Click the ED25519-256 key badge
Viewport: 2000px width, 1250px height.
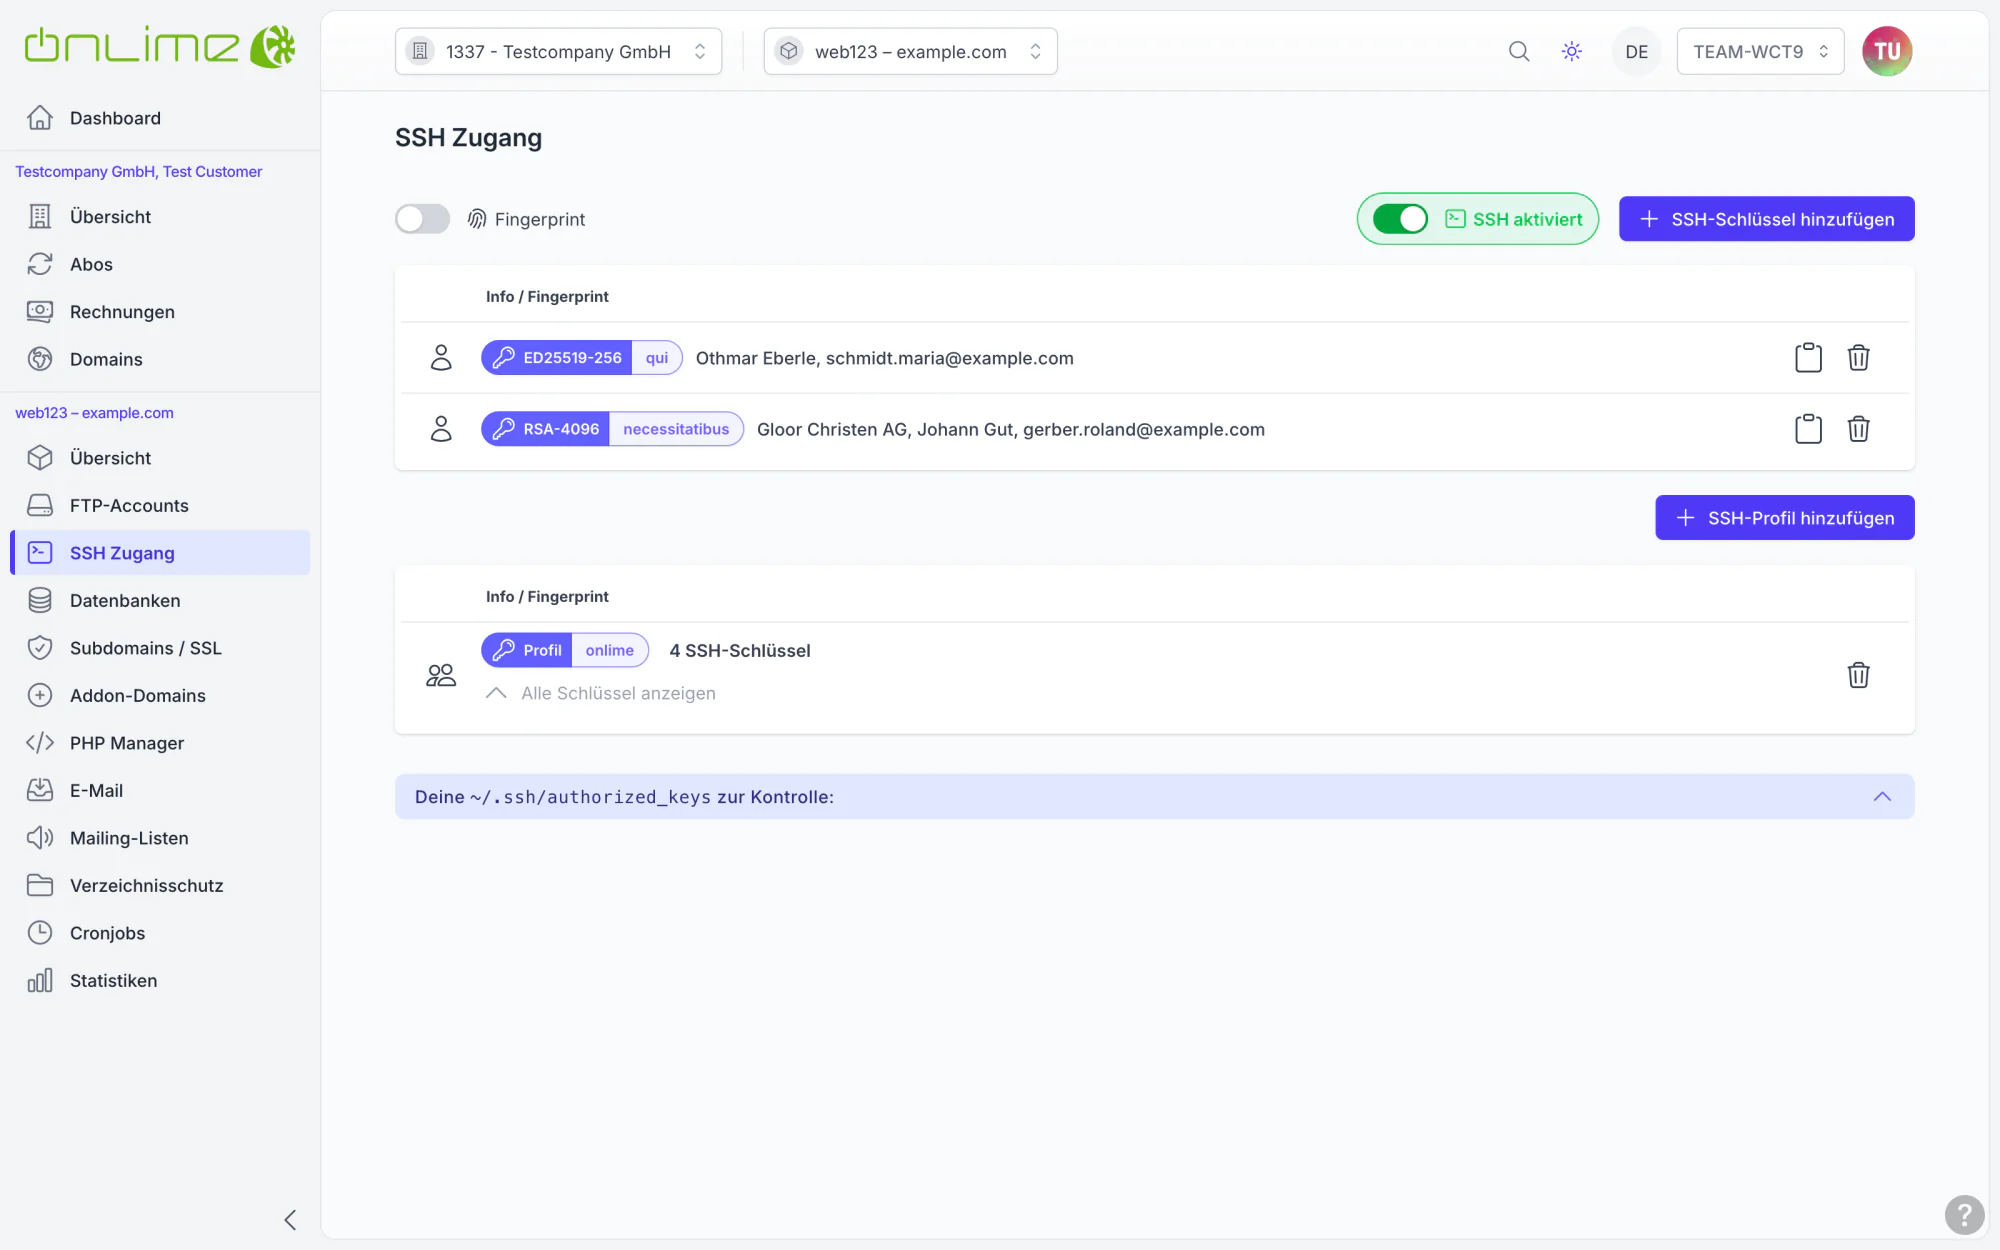[557, 358]
